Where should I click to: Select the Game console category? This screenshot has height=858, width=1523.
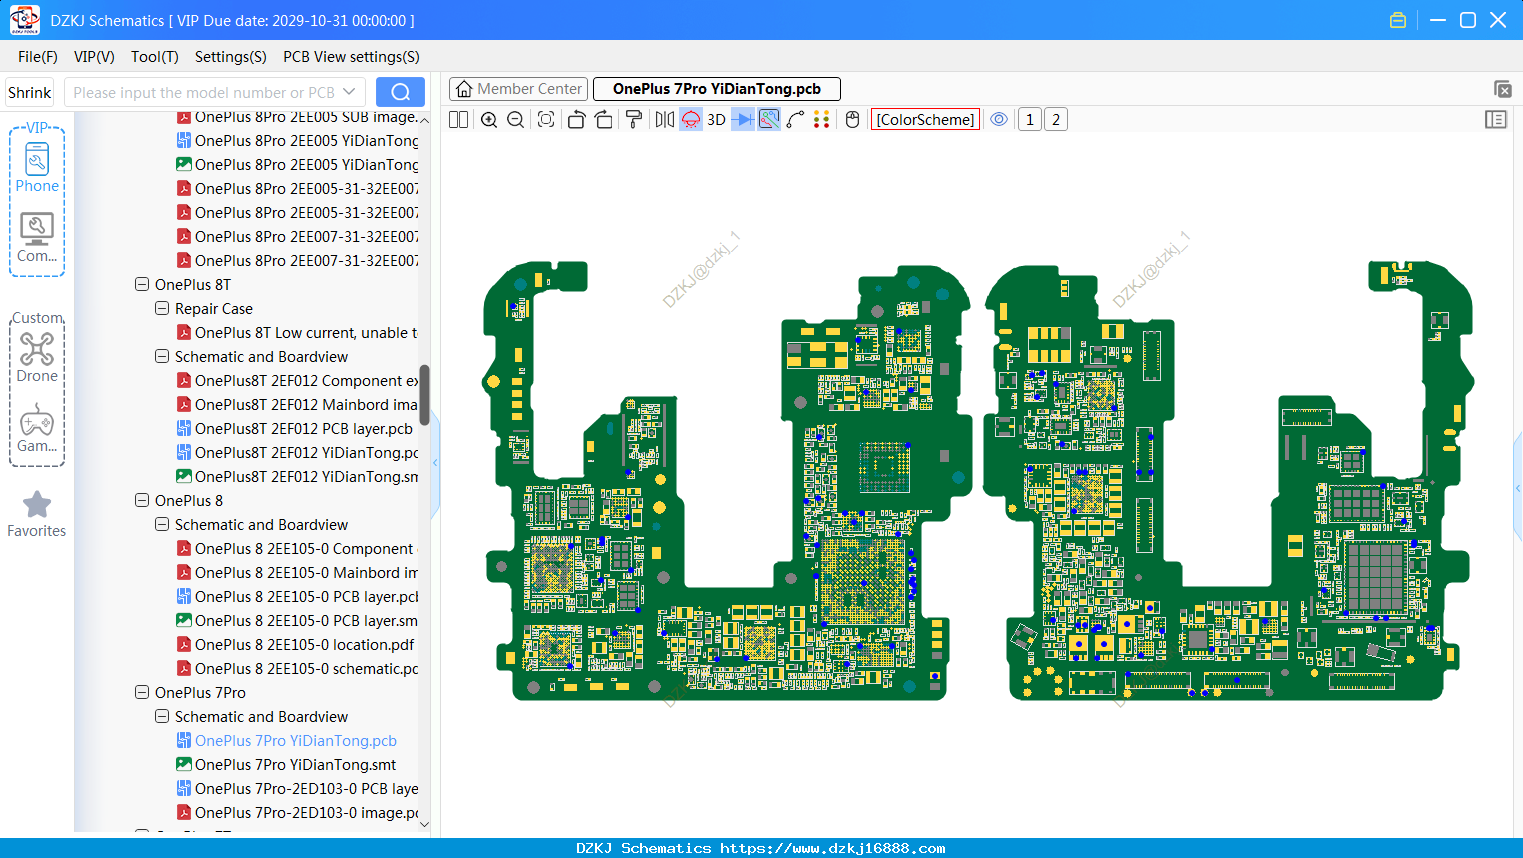37,429
